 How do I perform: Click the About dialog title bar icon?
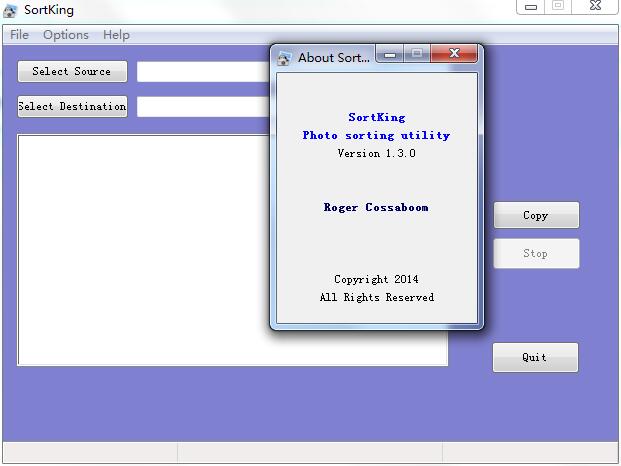click(x=284, y=58)
